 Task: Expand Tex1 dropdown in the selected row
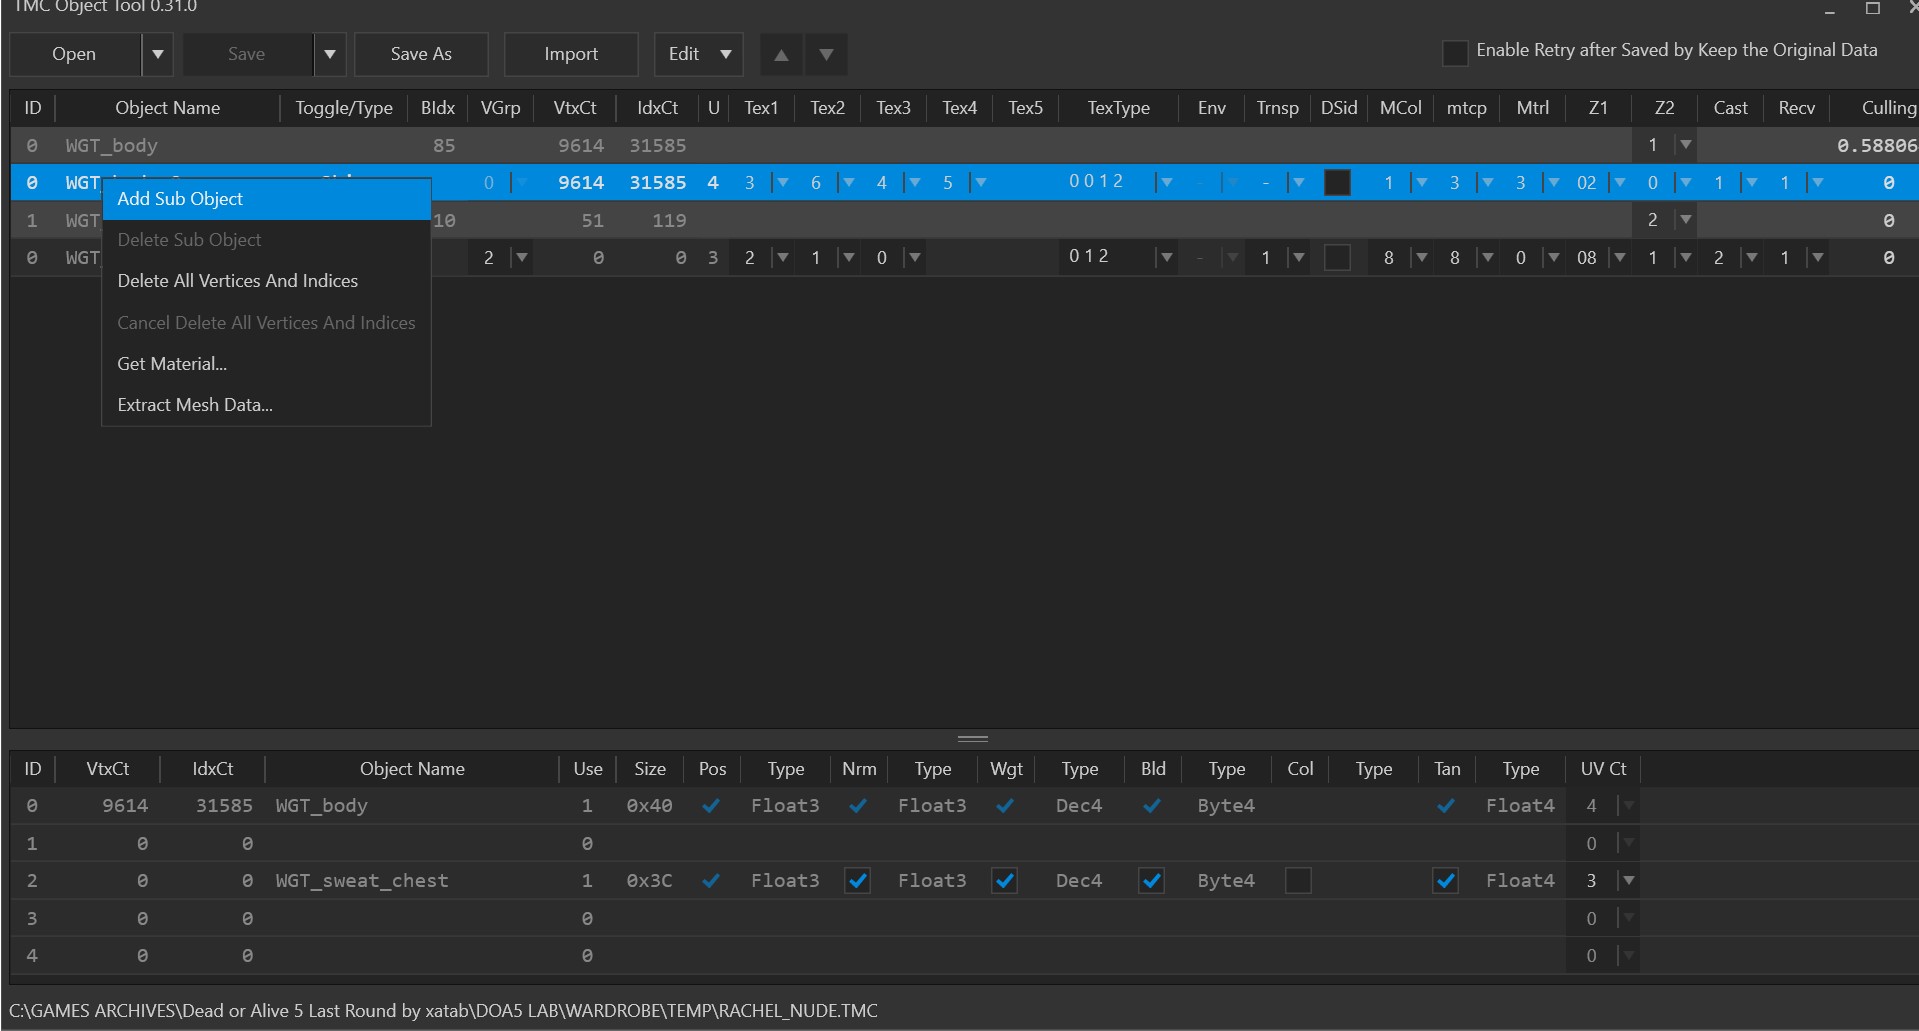782,183
